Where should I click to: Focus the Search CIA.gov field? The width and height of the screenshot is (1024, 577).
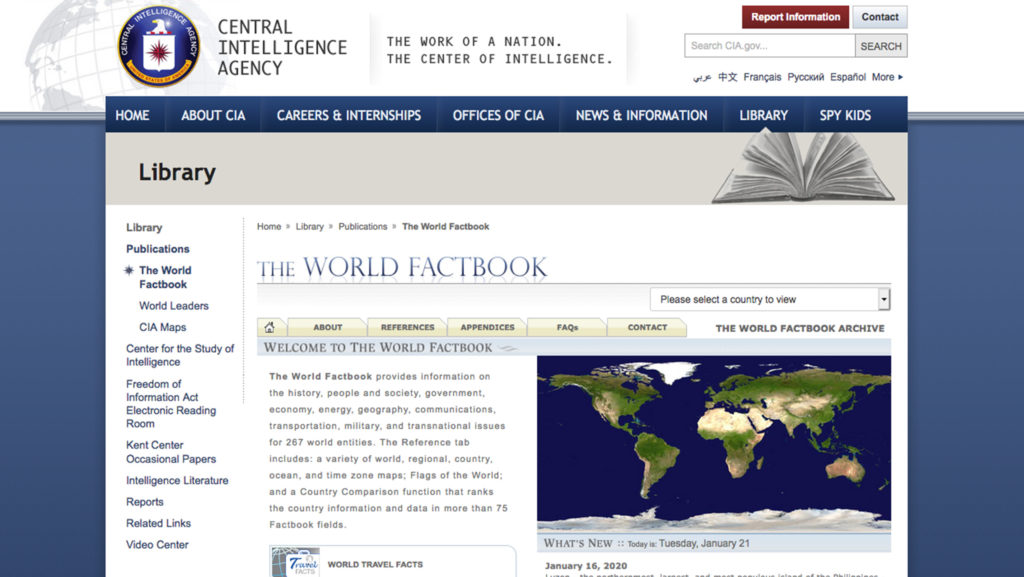(x=769, y=46)
